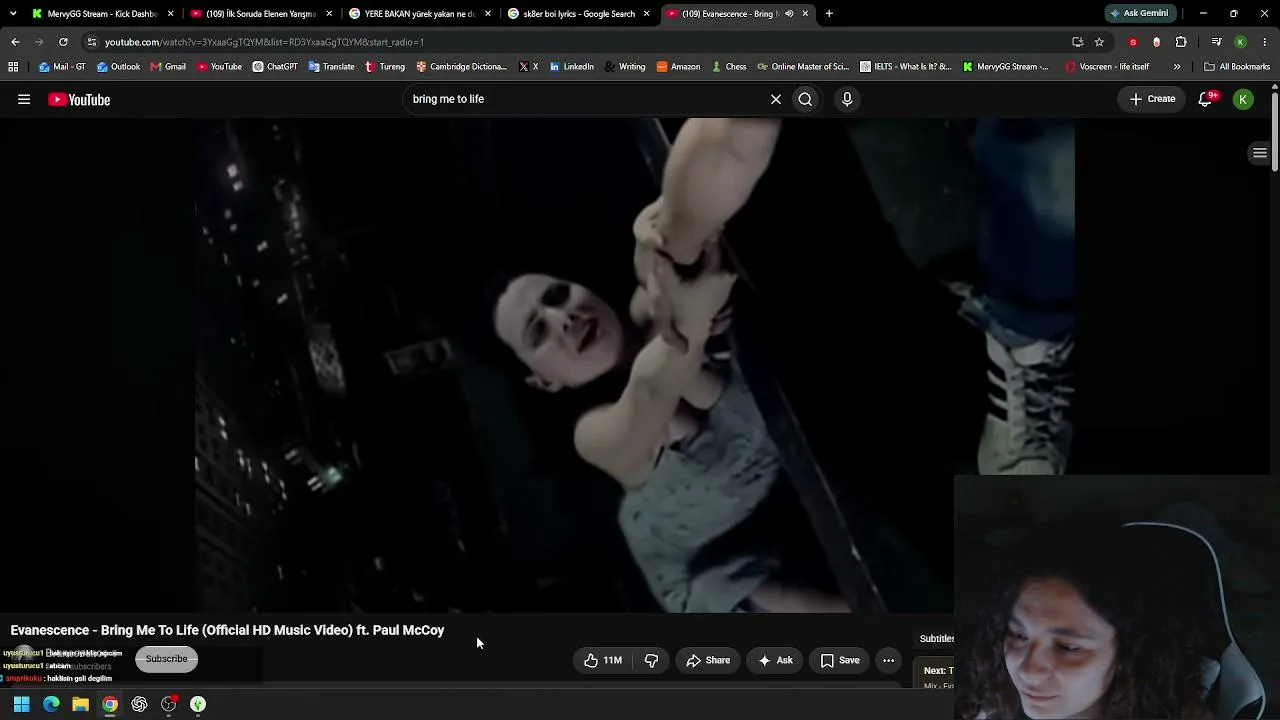The width and height of the screenshot is (1280, 720).
Task: Open the Chess bookmark
Action: pyautogui.click(x=729, y=67)
